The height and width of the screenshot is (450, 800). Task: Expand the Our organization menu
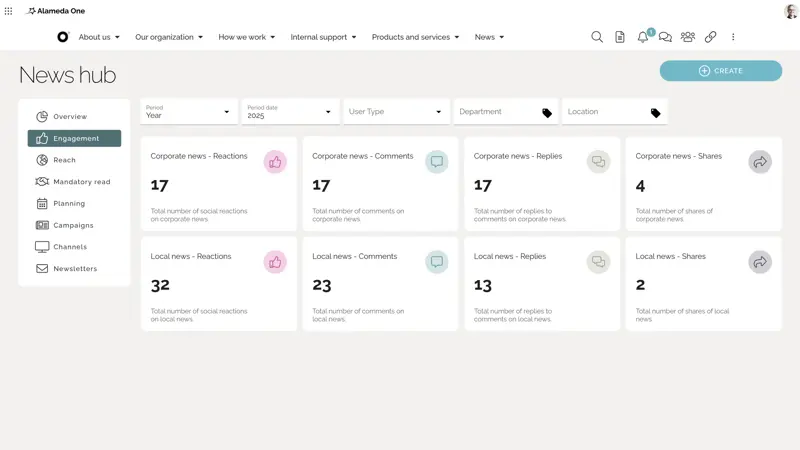point(169,37)
